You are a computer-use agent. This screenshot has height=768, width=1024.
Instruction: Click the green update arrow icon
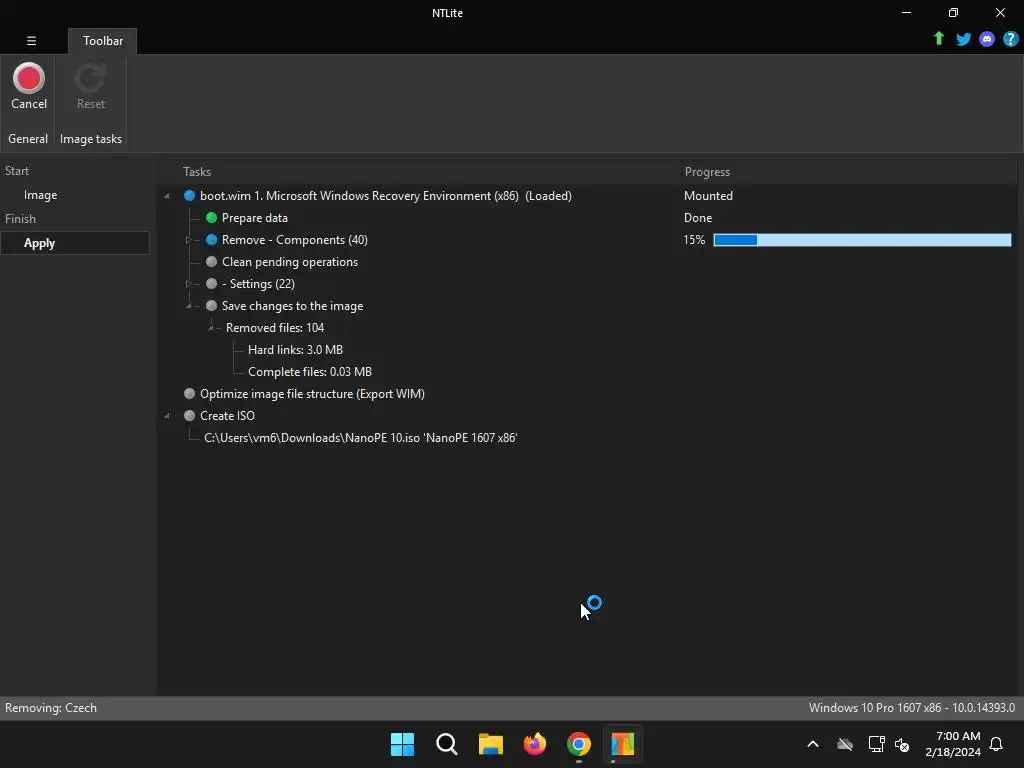[939, 39]
